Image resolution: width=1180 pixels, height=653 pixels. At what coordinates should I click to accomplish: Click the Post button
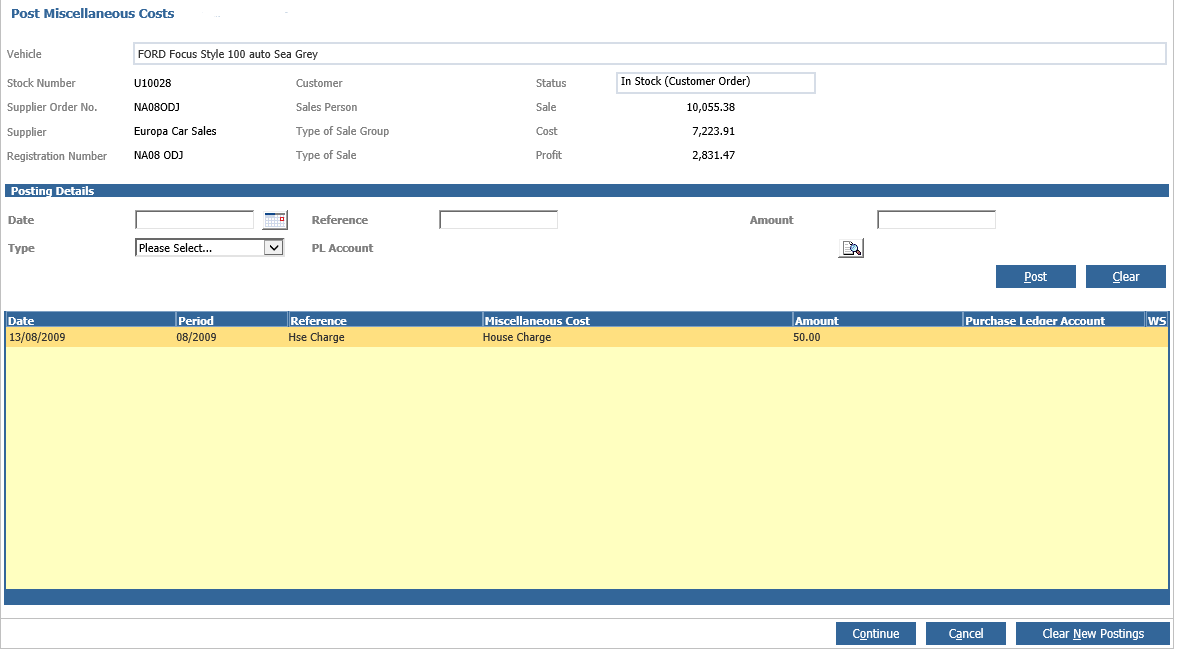[x=1036, y=276]
